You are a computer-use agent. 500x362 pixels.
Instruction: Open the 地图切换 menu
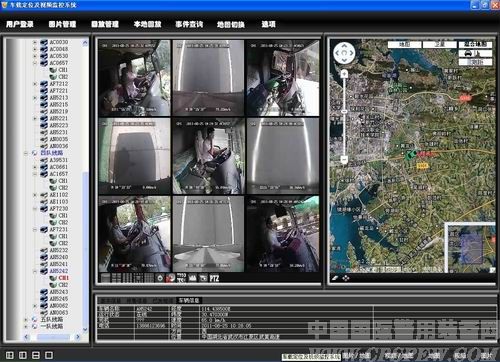coord(231,24)
